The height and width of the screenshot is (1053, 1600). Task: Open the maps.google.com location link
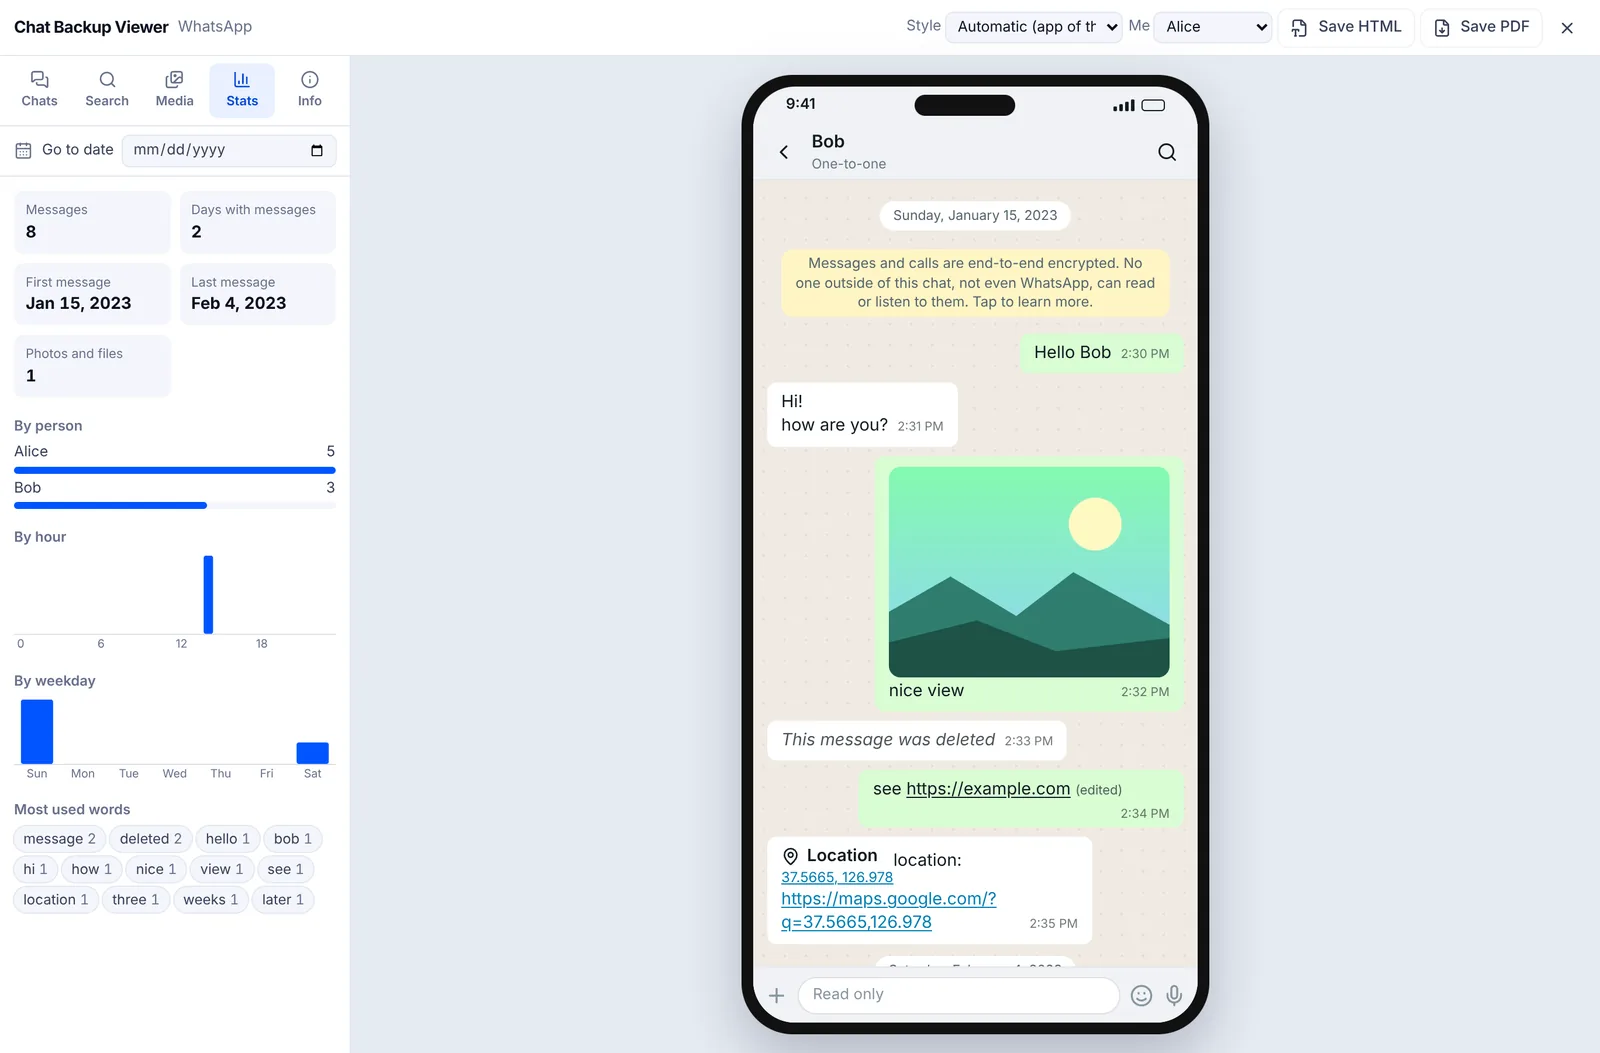click(x=889, y=911)
